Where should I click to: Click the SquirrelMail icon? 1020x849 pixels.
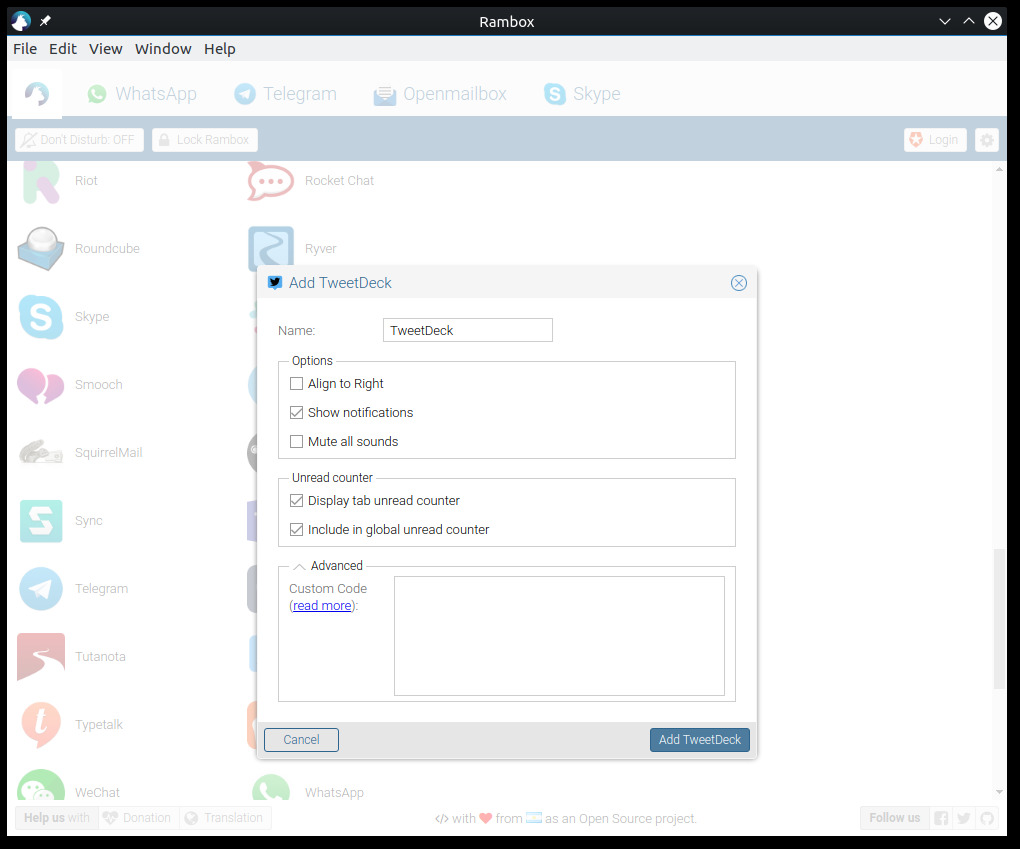[40, 452]
